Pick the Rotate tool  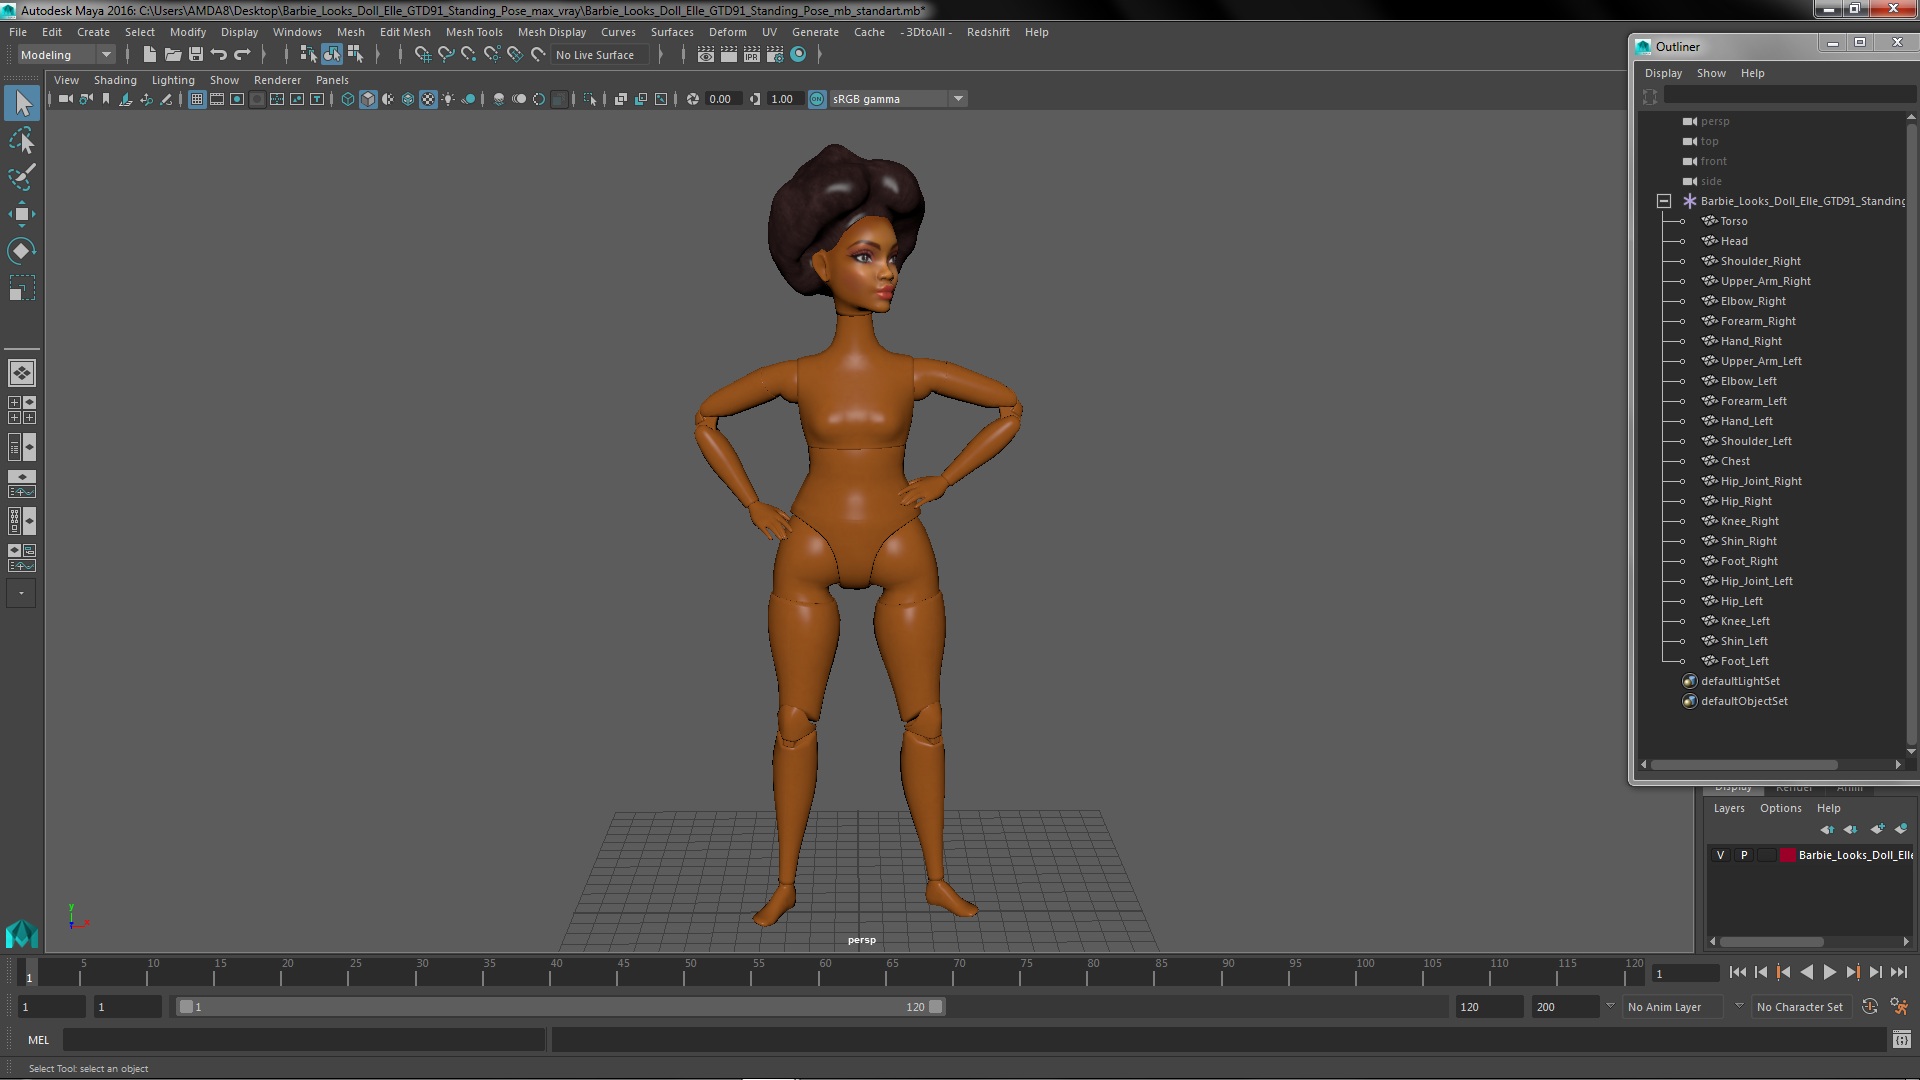[x=21, y=250]
